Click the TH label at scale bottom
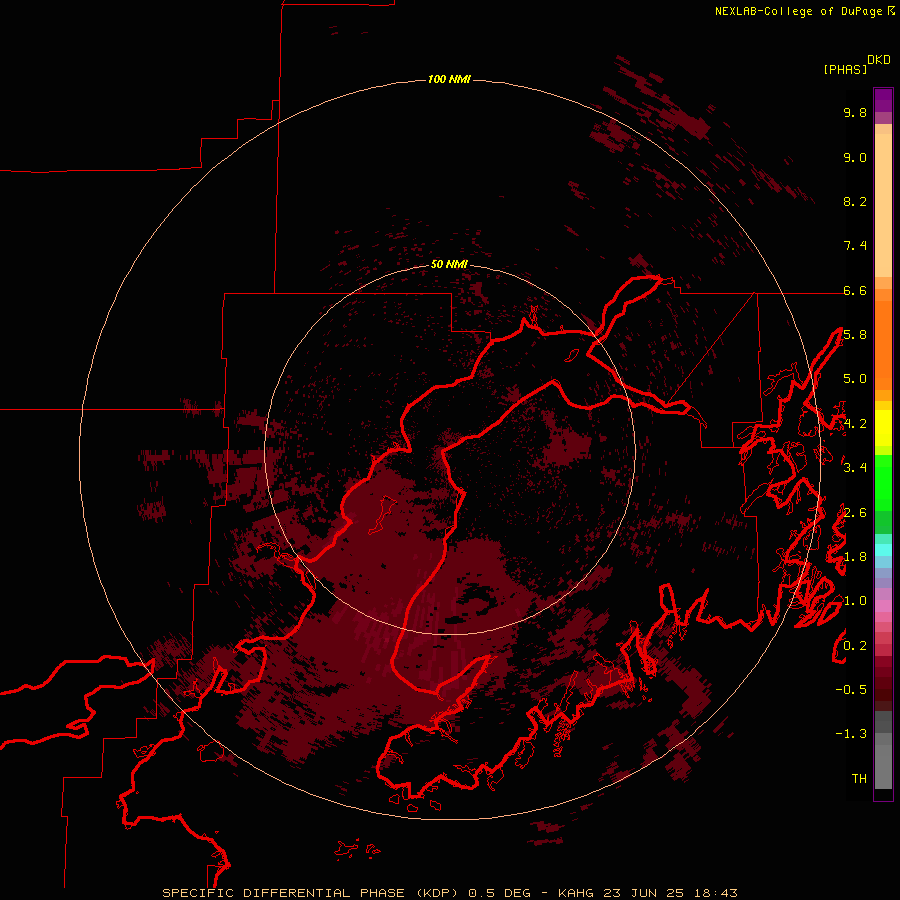900x900 pixels. [859, 779]
